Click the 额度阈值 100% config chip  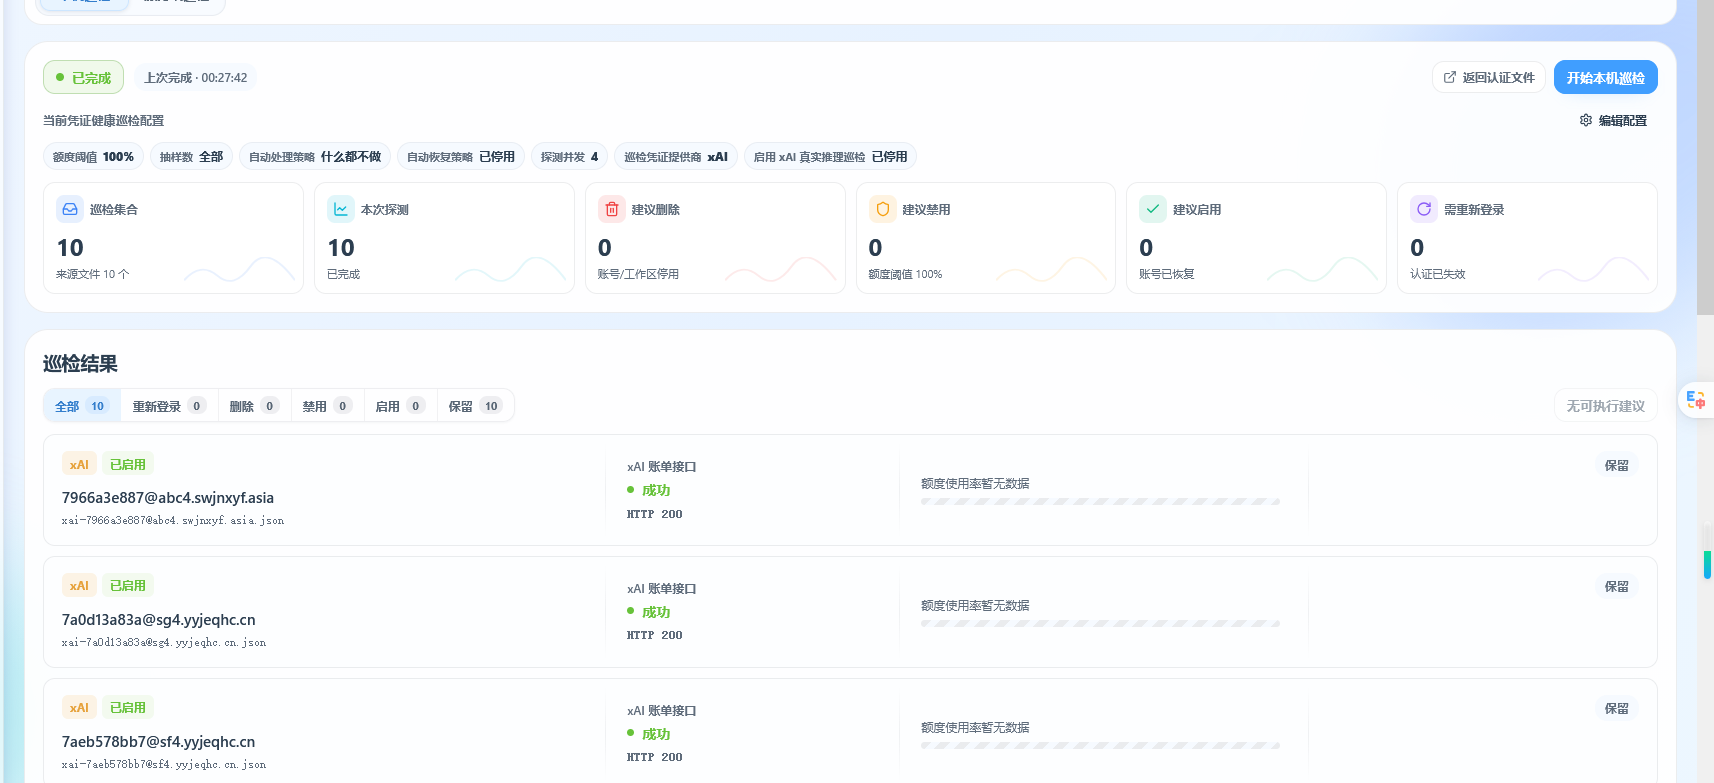93,157
